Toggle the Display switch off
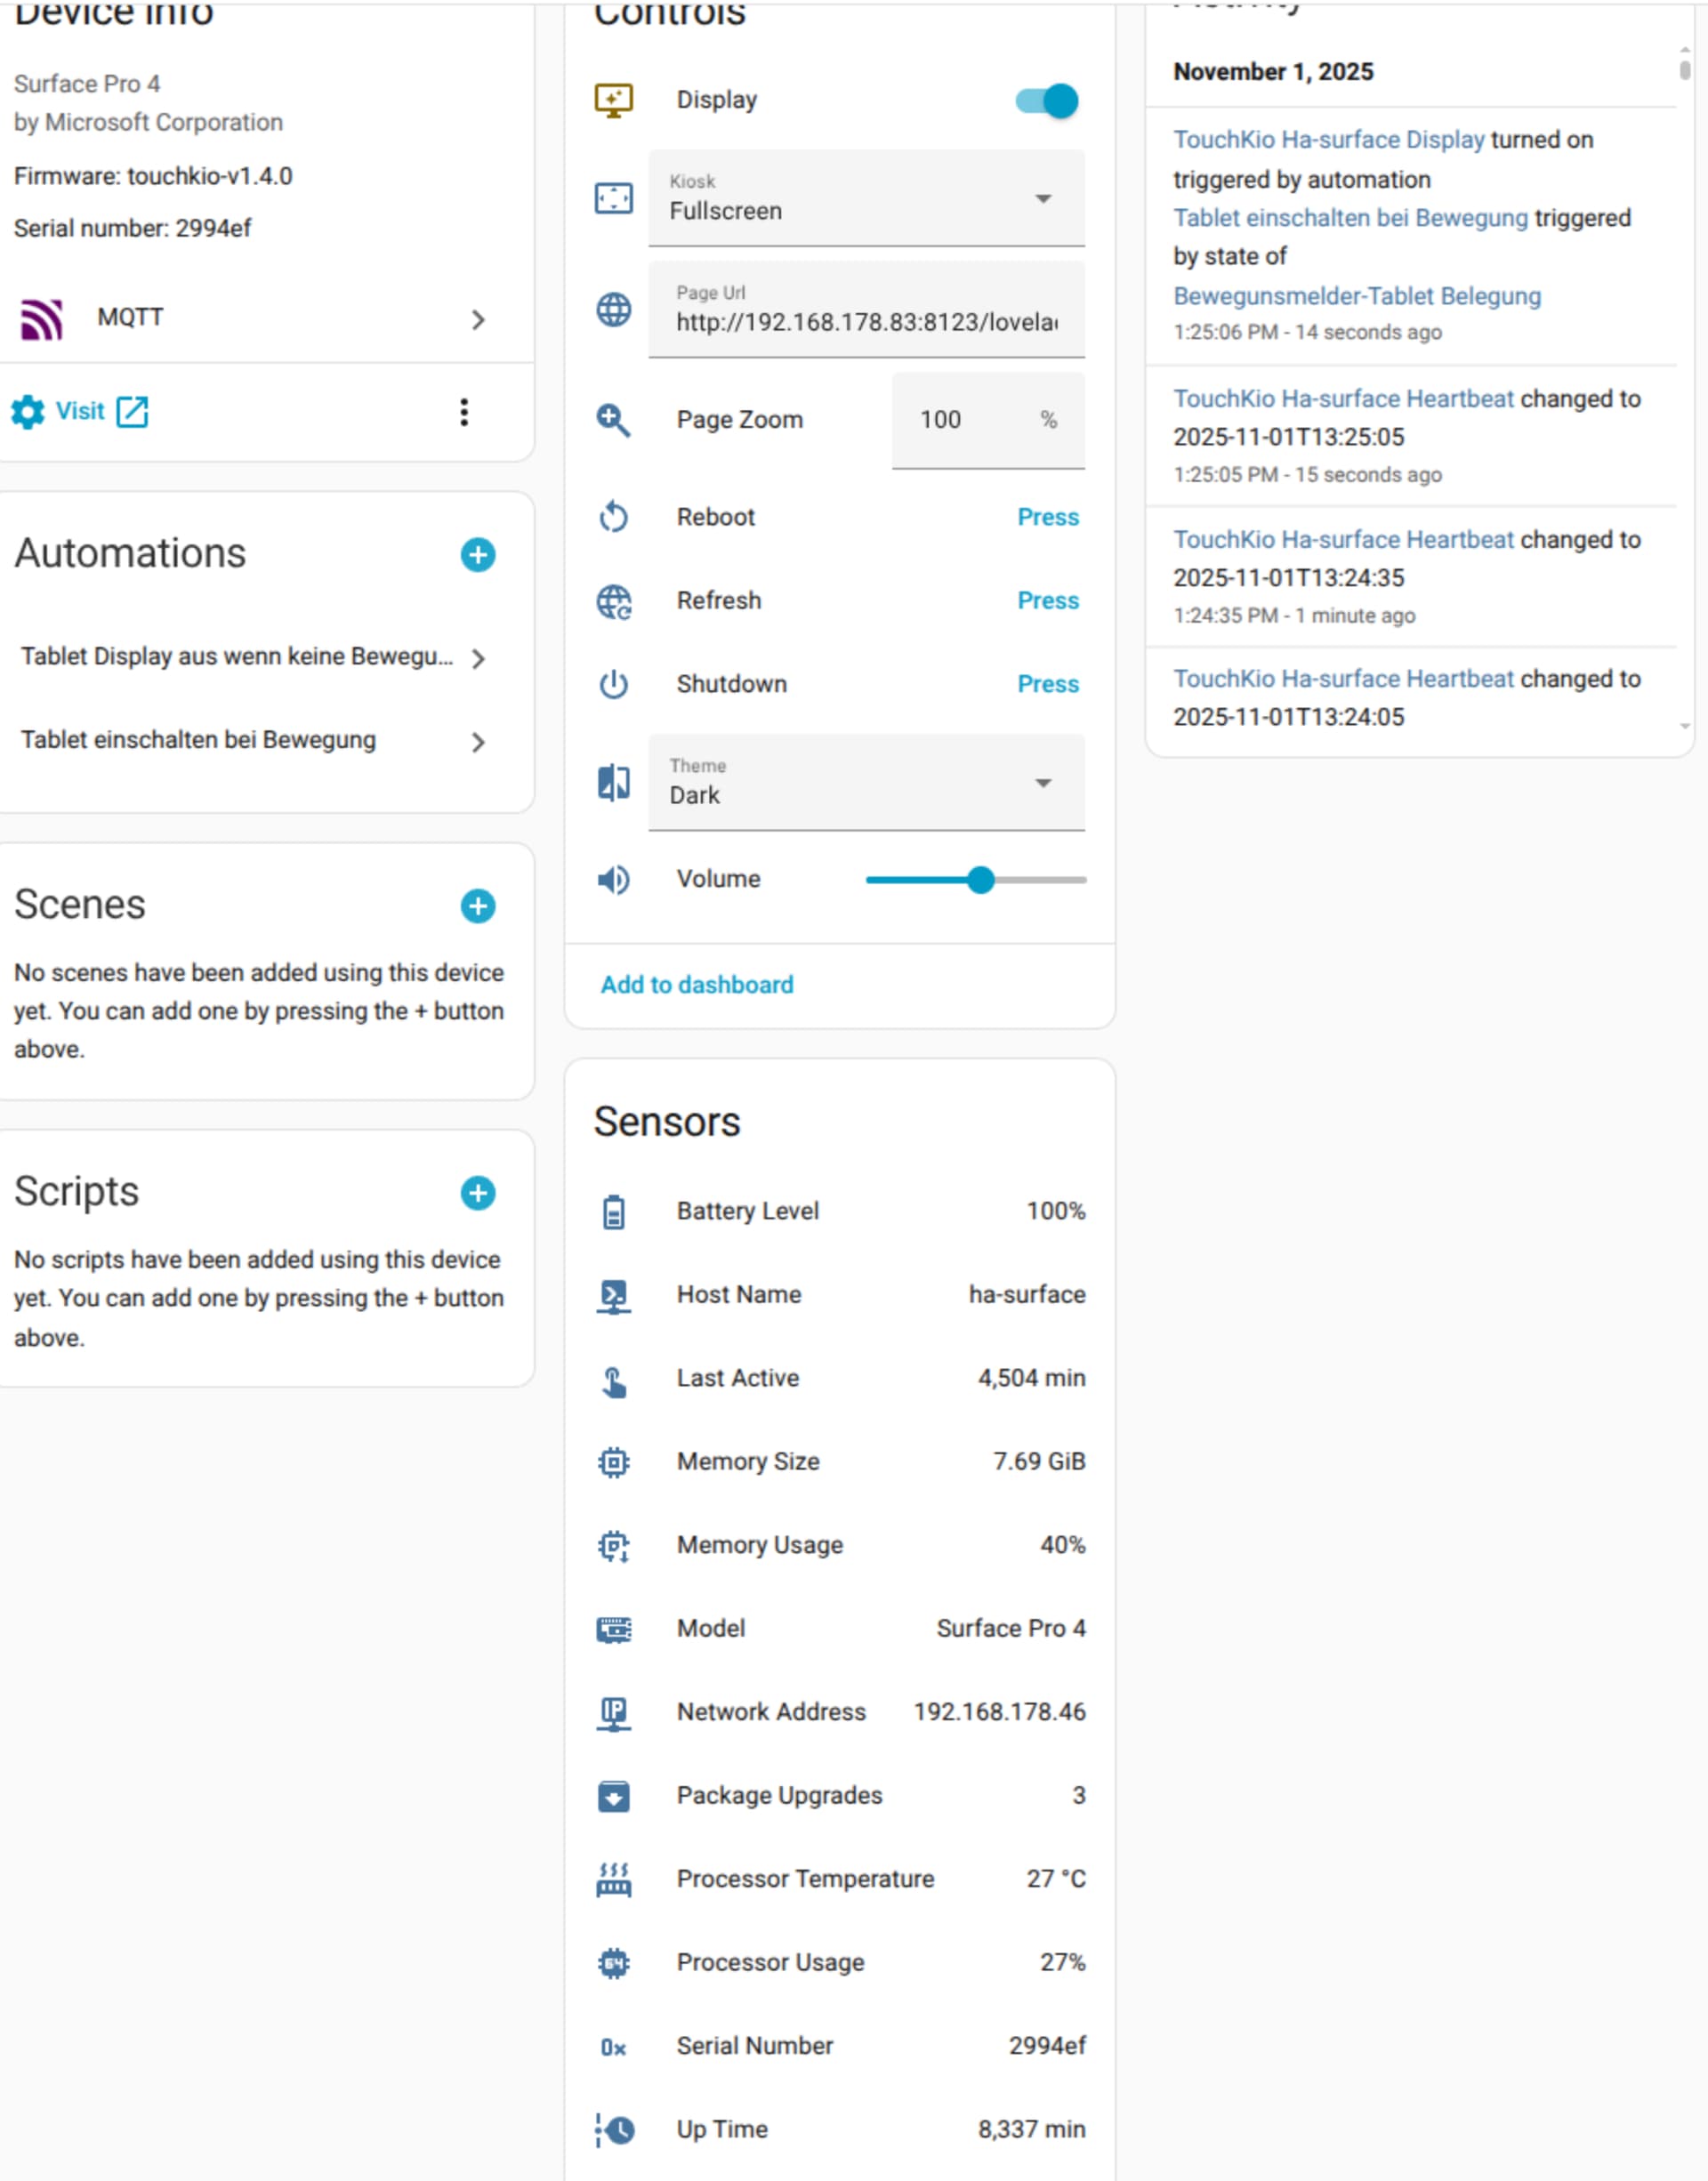This screenshot has height=2181, width=1708. tap(1046, 101)
